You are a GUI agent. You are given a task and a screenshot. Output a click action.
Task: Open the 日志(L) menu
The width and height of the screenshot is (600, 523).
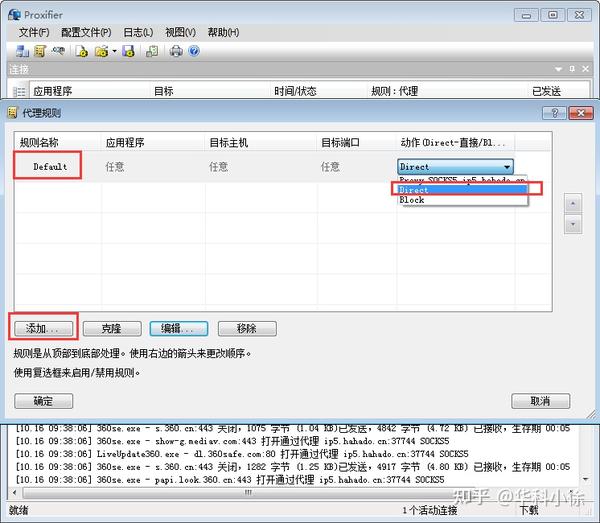coord(138,32)
